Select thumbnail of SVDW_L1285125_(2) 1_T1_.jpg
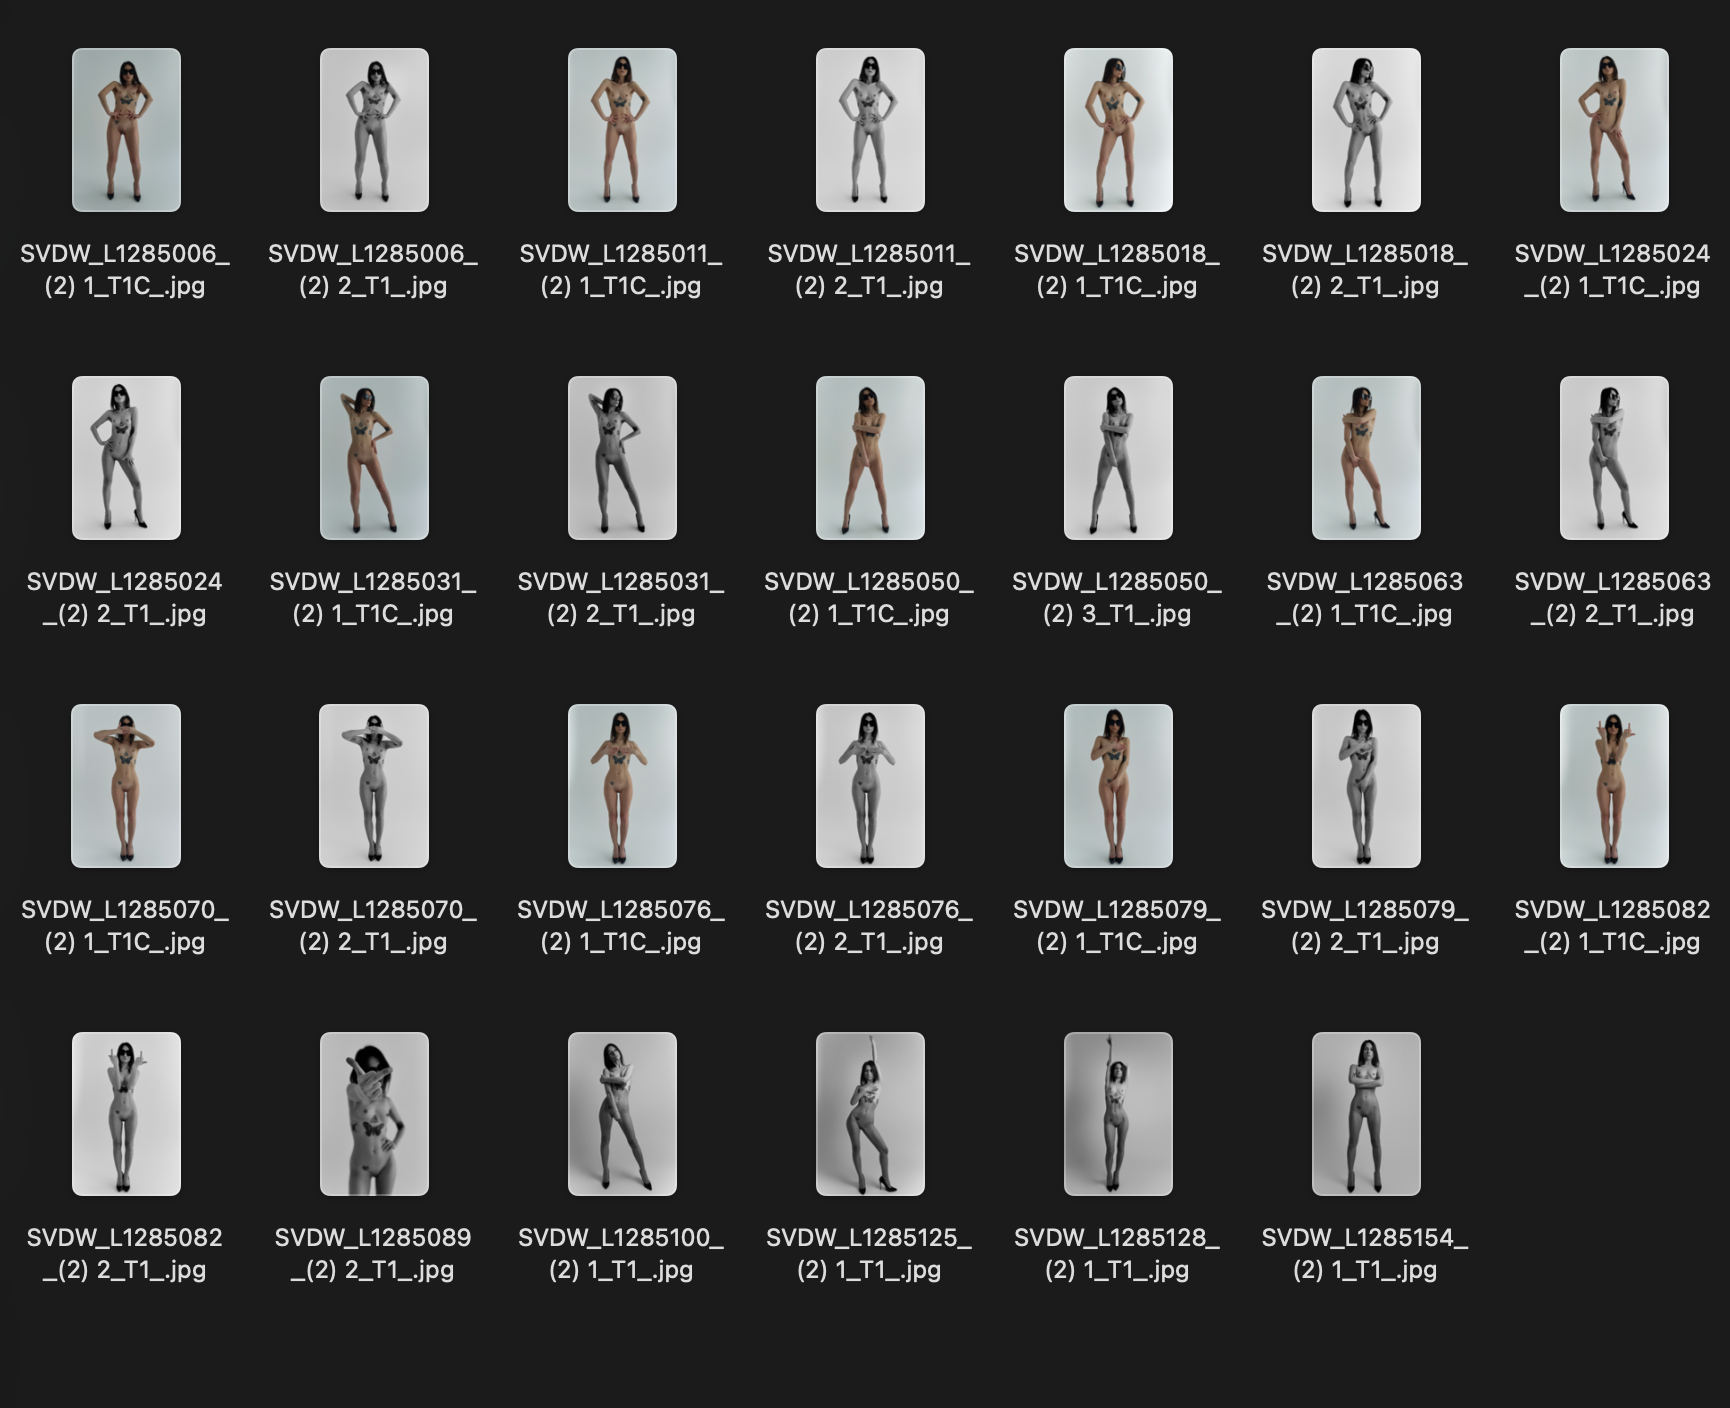 click(870, 1114)
